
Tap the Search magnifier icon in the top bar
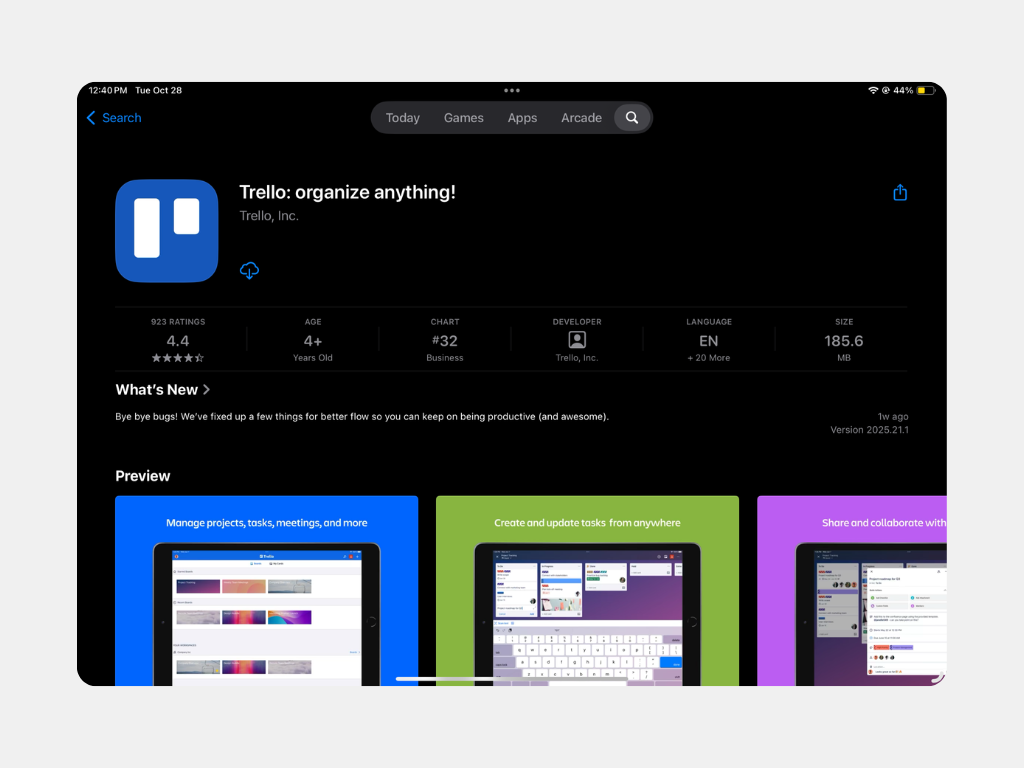click(x=632, y=118)
